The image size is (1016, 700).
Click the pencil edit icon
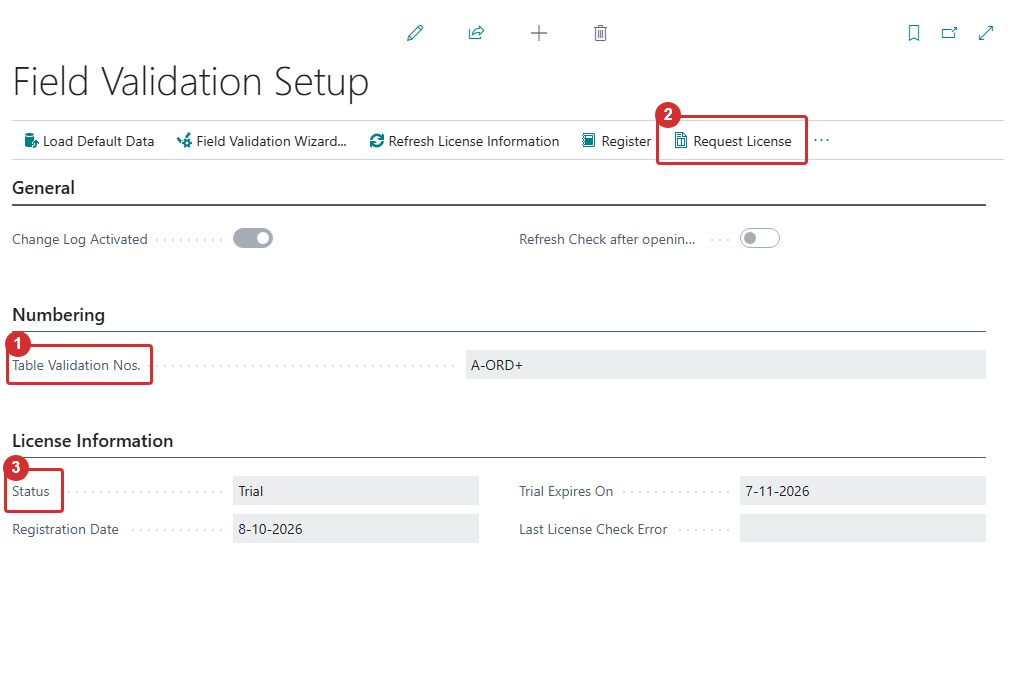click(x=415, y=33)
